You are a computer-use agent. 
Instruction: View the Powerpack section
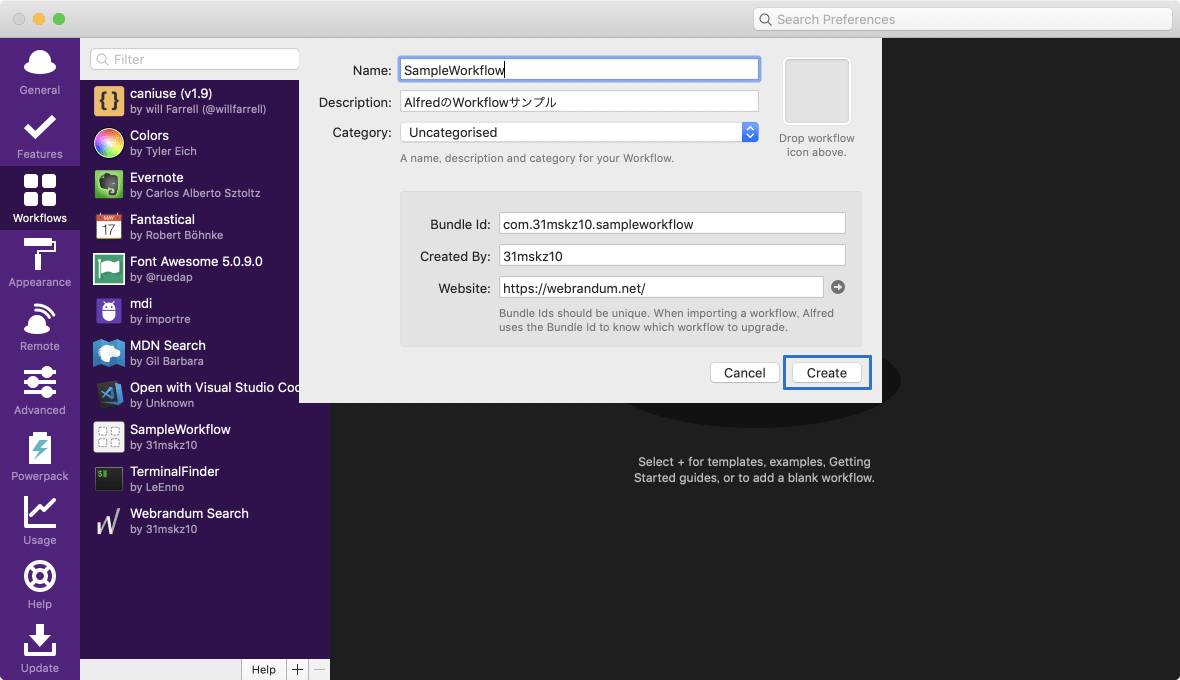(39, 456)
